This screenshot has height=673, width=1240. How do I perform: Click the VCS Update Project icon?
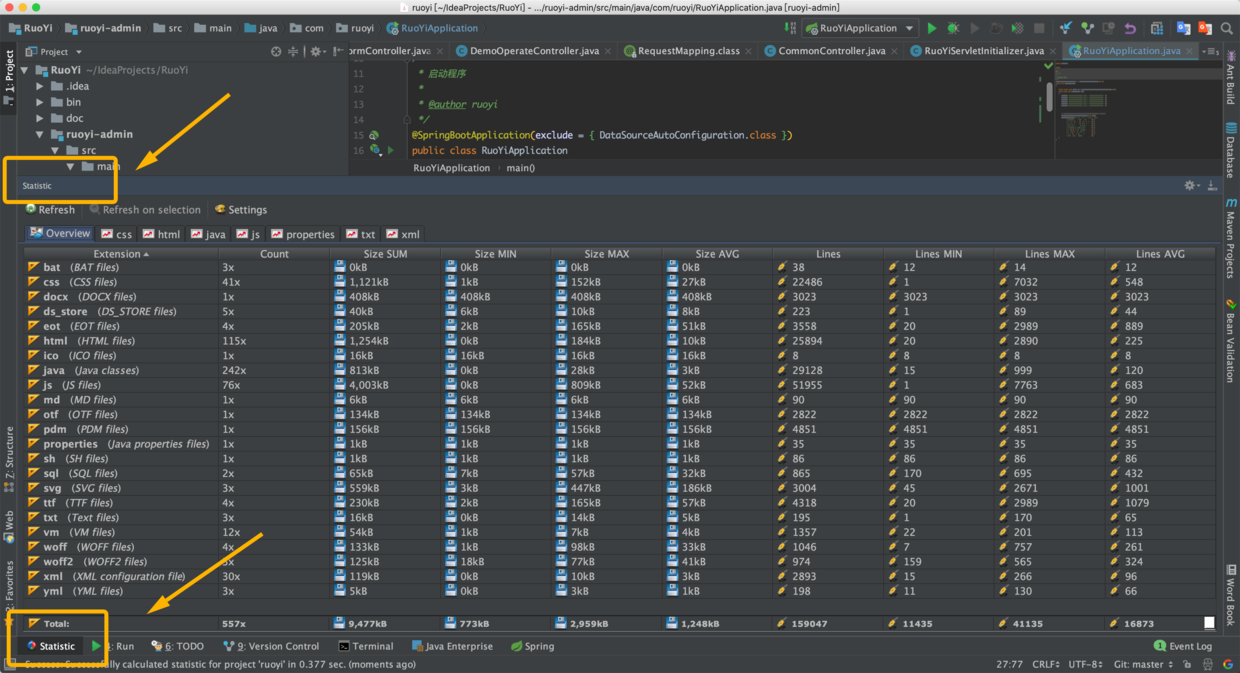(x=1066, y=29)
